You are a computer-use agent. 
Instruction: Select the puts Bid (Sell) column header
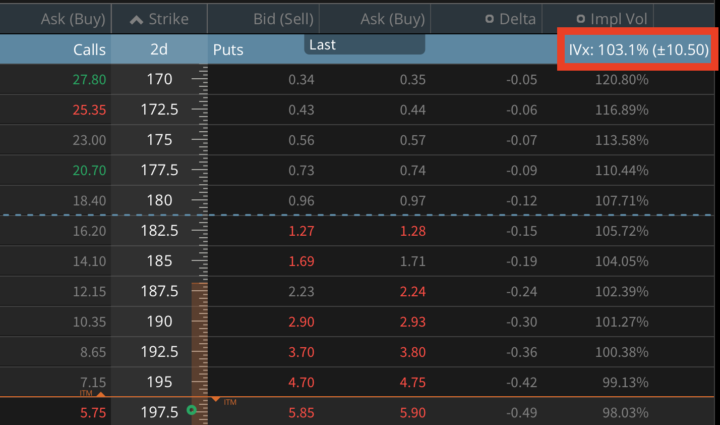point(283,19)
